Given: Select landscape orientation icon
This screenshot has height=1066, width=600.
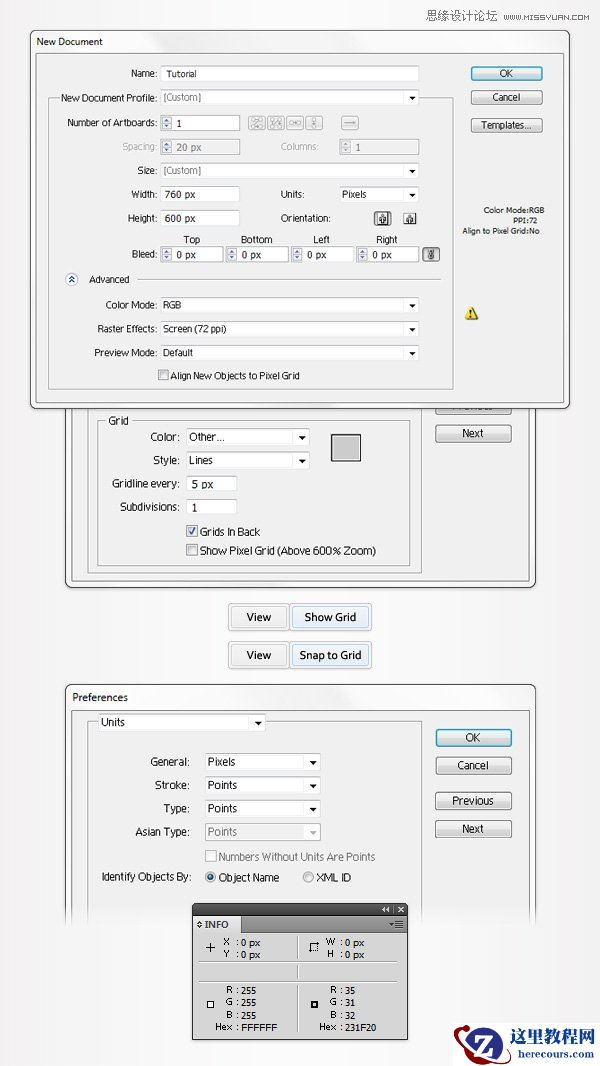Looking at the screenshot, I should (409, 219).
